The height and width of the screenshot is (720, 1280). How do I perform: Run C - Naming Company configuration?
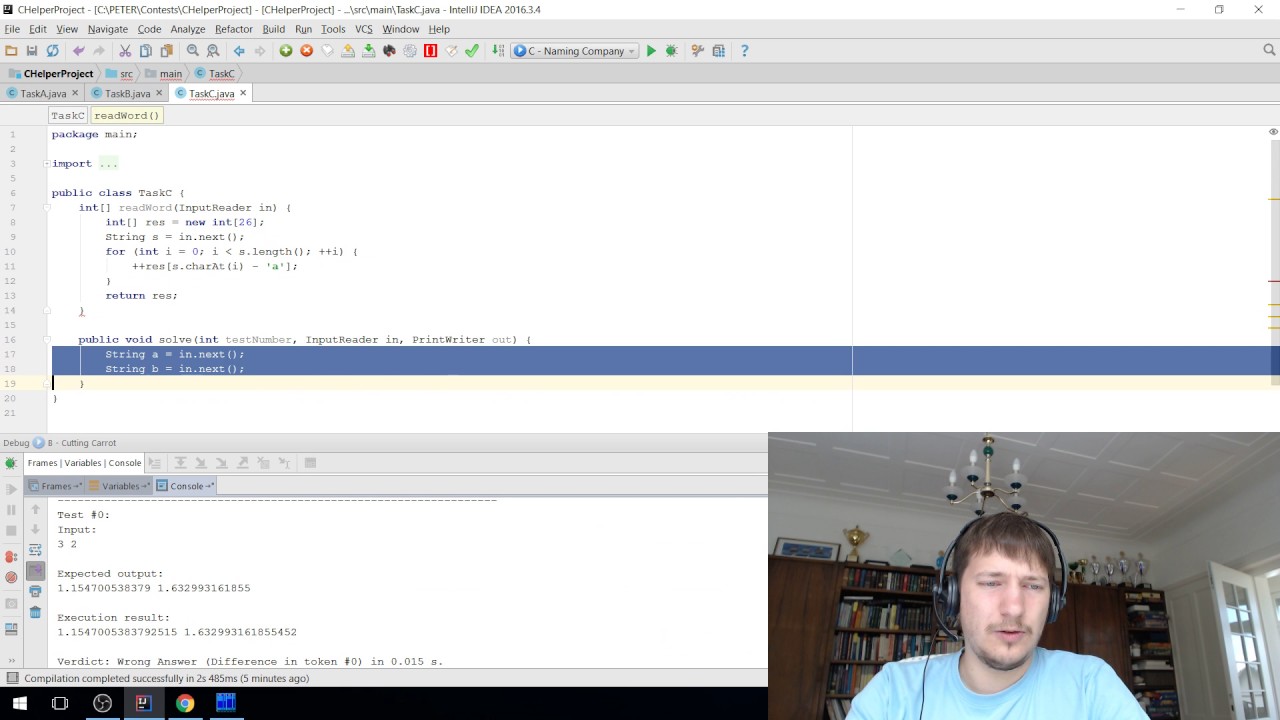click(651, 51)
